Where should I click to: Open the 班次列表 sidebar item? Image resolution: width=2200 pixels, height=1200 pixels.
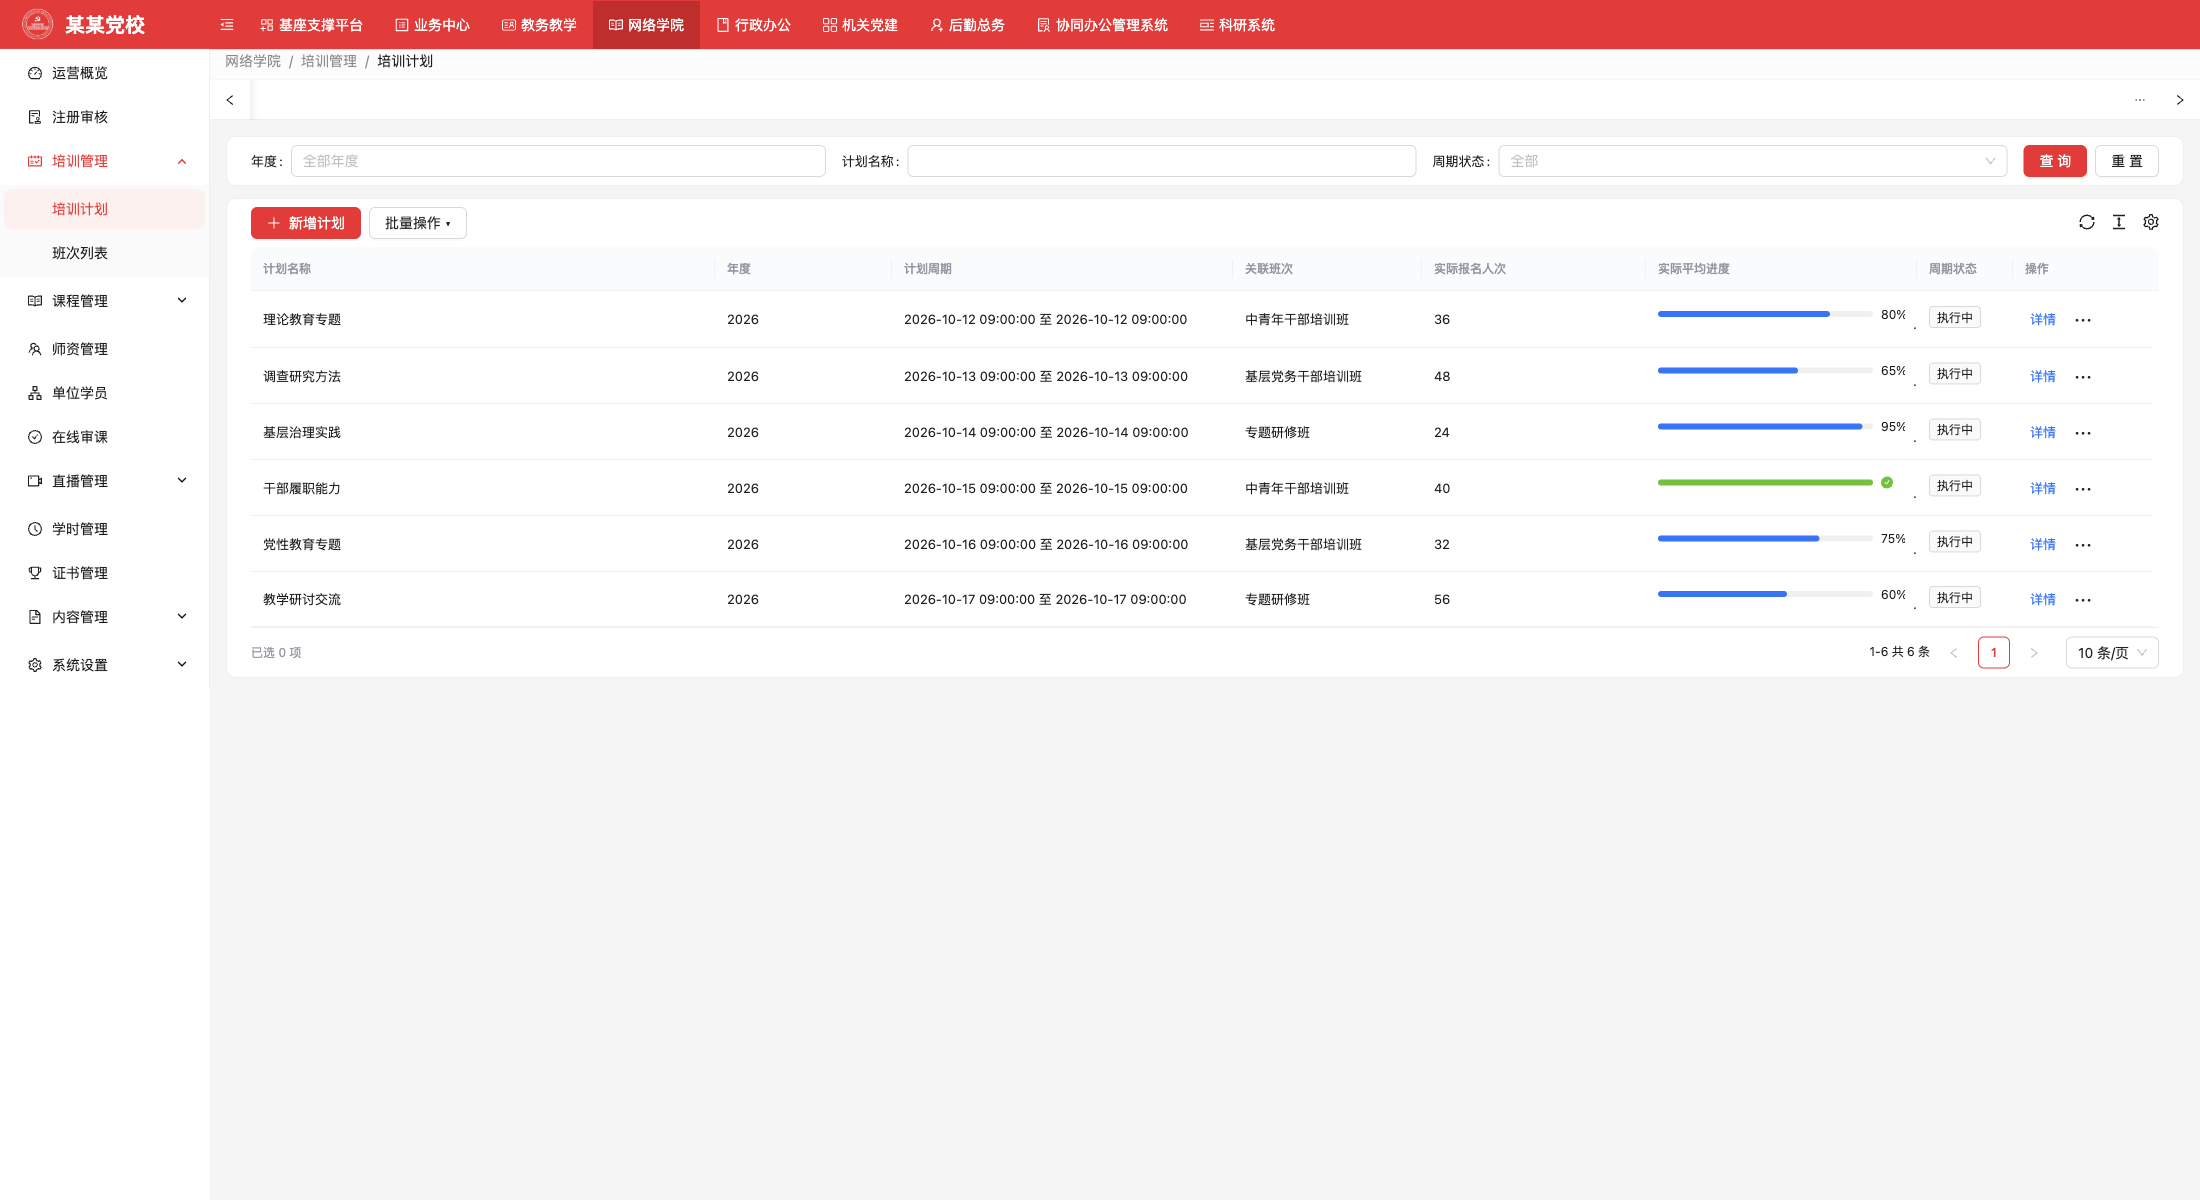coord(105,253)
